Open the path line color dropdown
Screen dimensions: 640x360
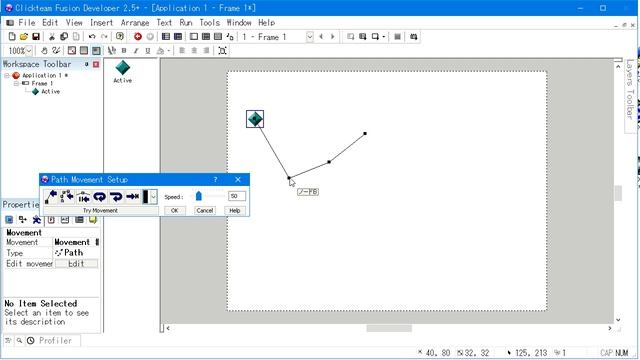coord(153,197)
